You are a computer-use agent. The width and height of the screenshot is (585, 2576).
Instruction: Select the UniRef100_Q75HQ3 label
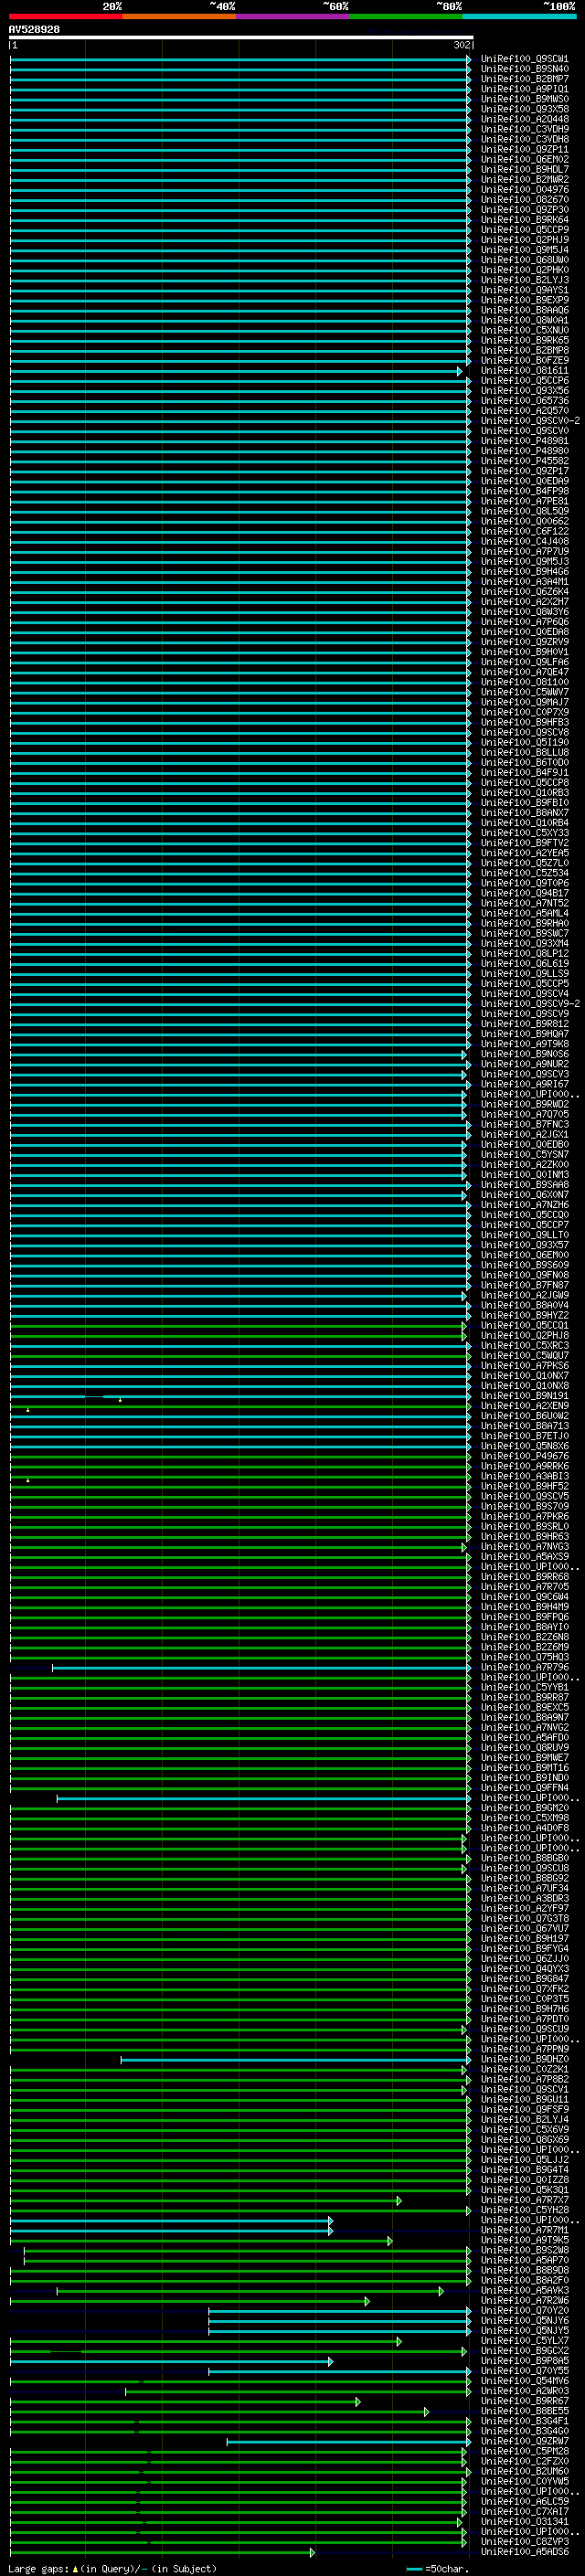[x=524, y=1657]
